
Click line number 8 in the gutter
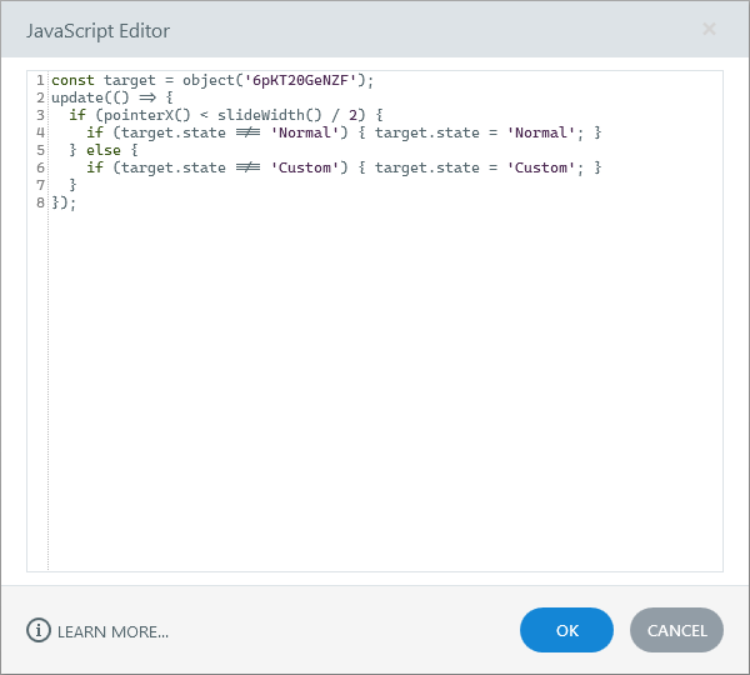41,202
